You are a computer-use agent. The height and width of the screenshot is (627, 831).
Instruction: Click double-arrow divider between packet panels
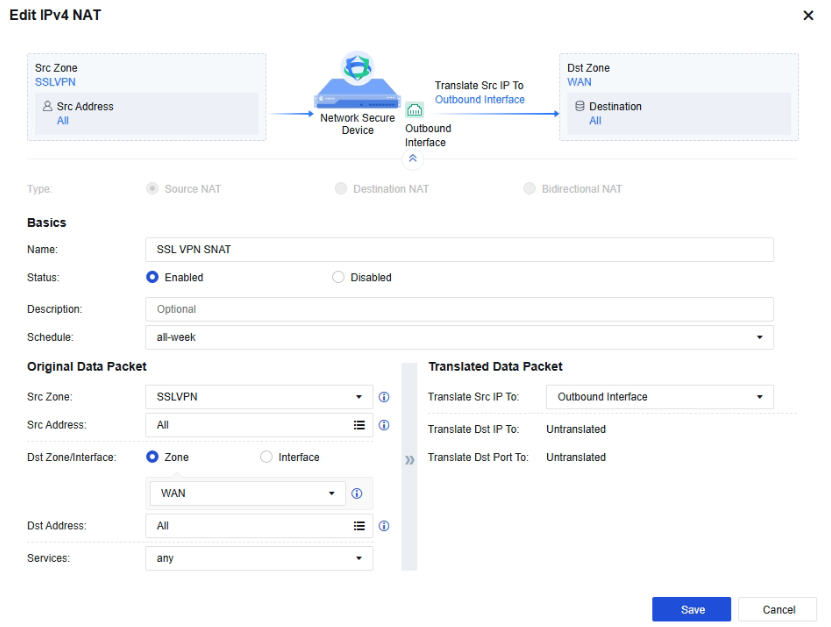pos(409,460)
